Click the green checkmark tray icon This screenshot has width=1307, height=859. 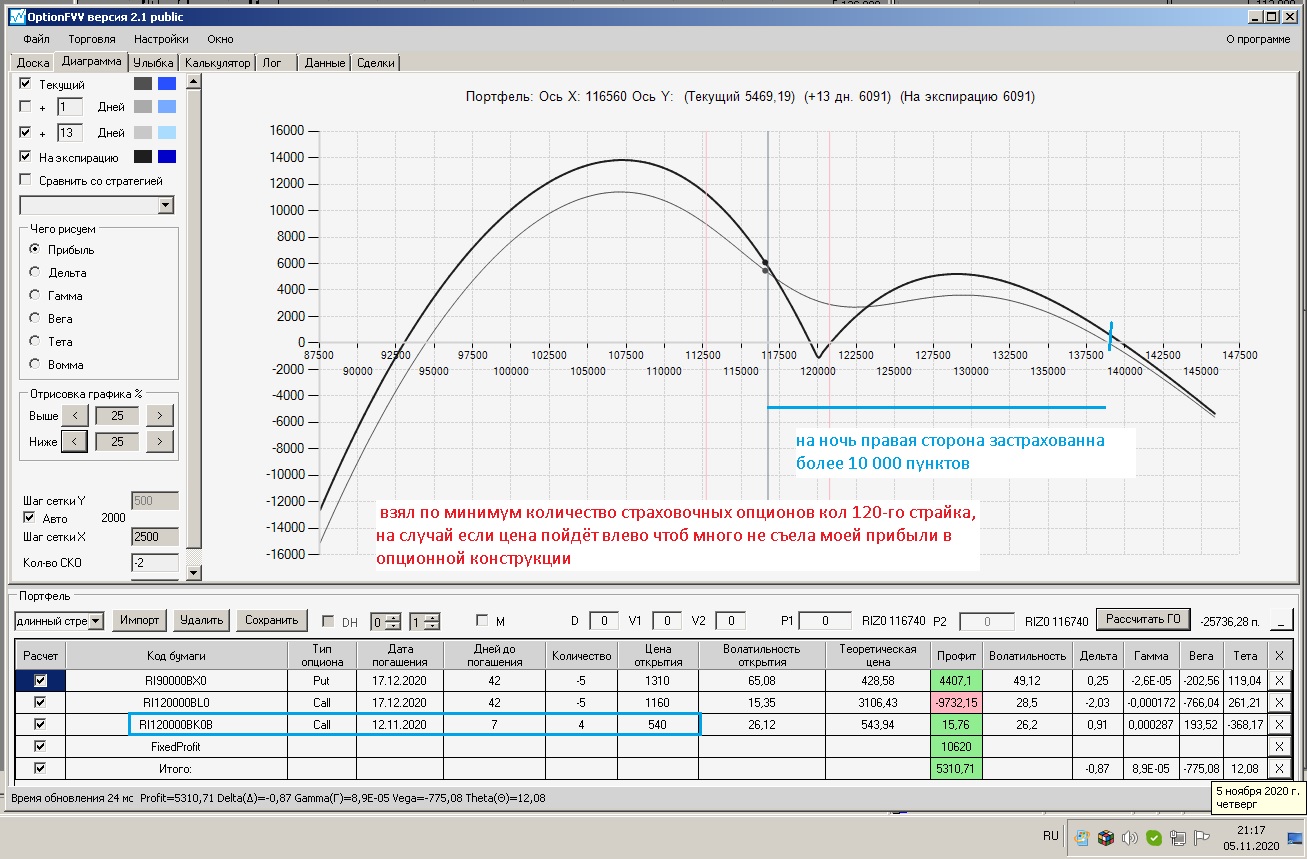pos(1154,838)
